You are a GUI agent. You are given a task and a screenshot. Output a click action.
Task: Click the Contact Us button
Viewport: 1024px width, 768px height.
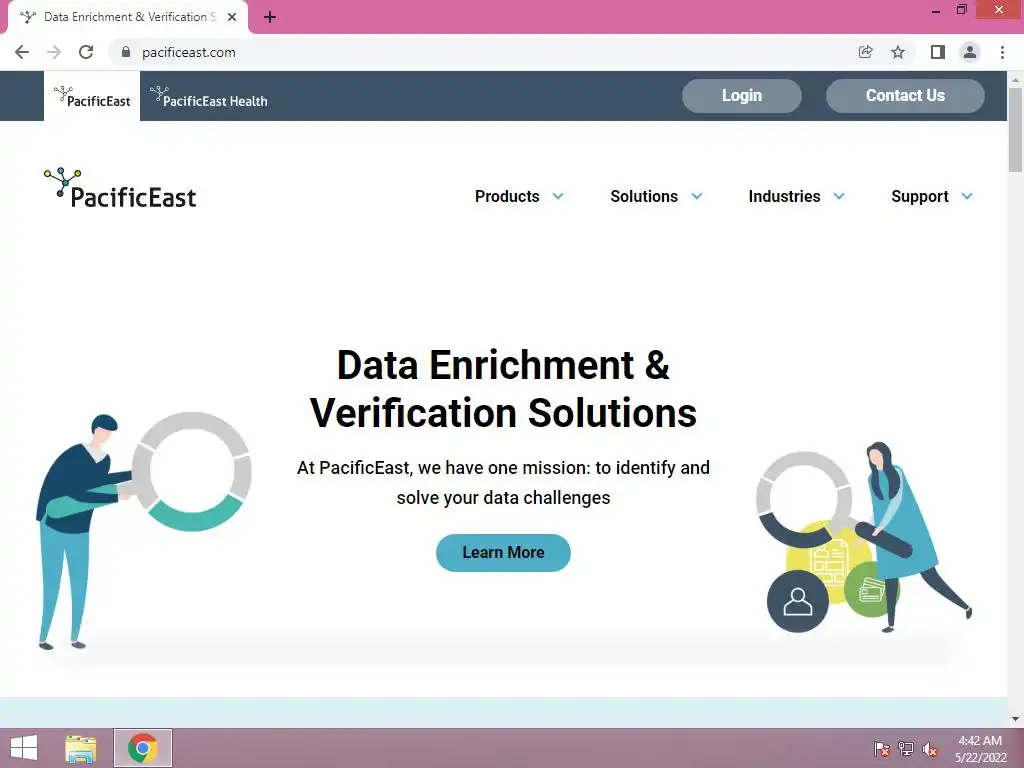pyautogui.click(x=905, y=95)
